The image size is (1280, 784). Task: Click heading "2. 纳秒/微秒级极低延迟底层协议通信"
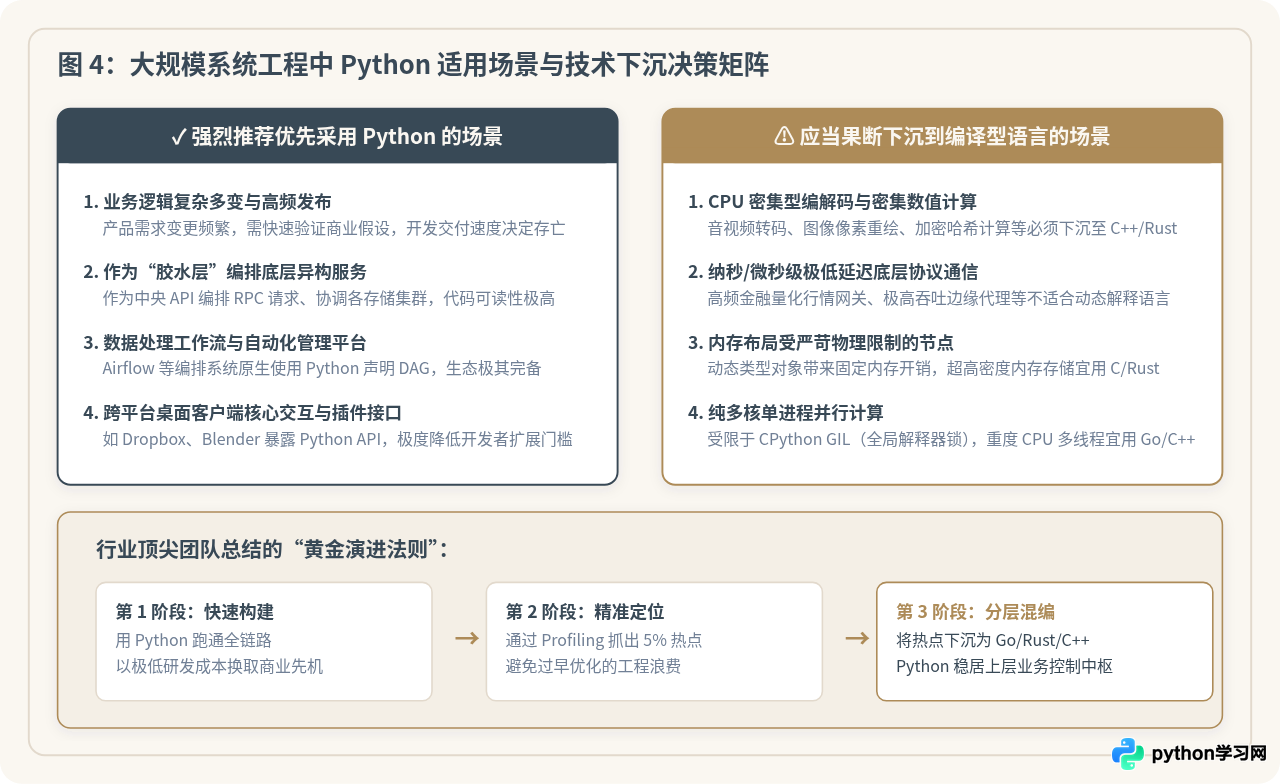[x=833, y=272]
